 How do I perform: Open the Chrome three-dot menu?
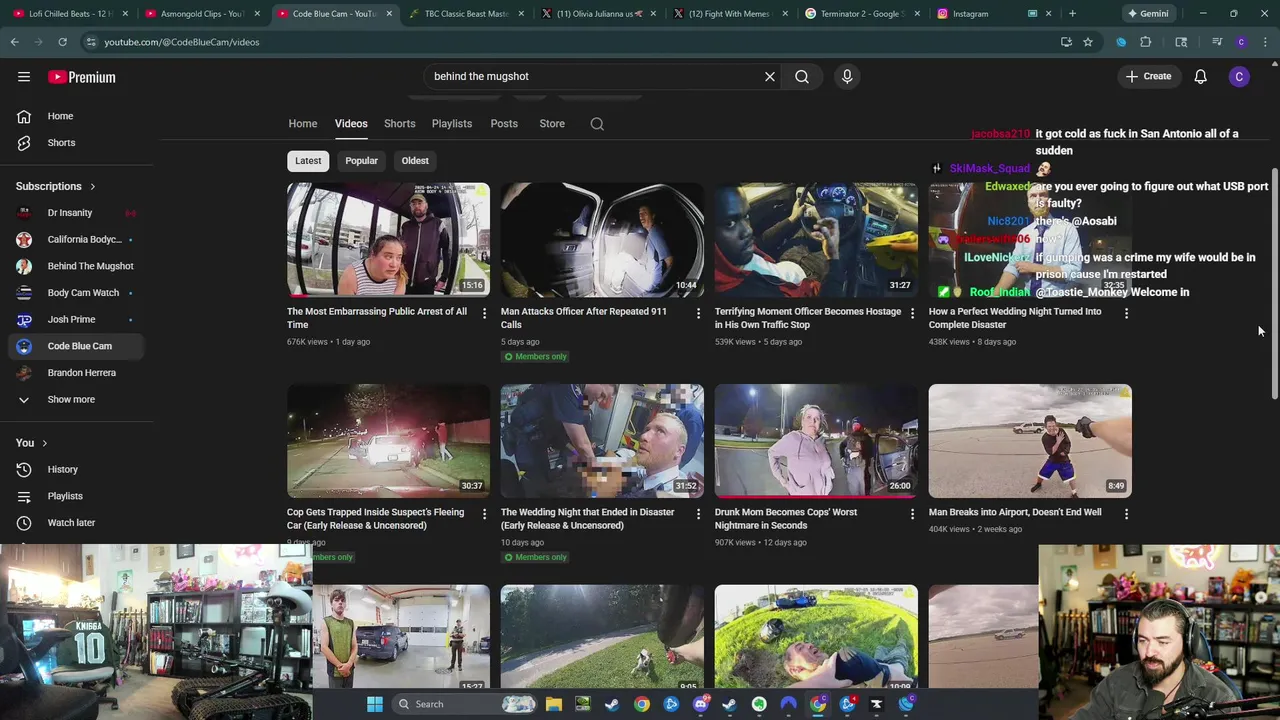pos(1265,42)
